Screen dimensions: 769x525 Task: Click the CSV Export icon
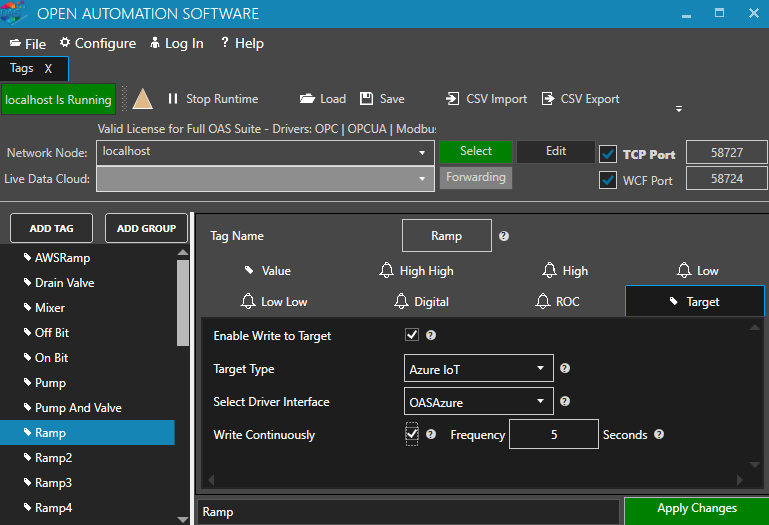pos(548,99)
